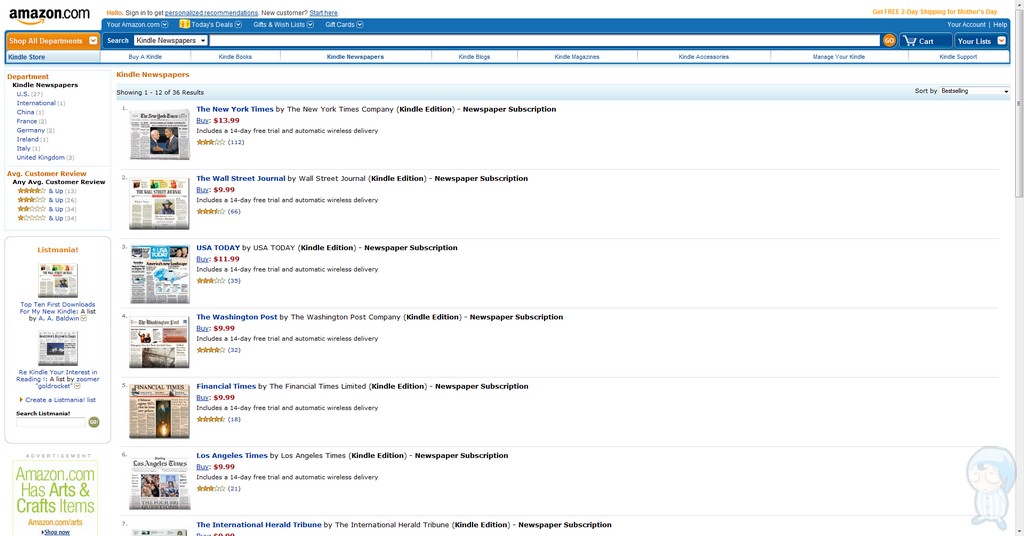Expand the A. A. Baldwin author menu
This screenshot has width=1024, height=536.
pyautogui.click(x=84, y=319)
